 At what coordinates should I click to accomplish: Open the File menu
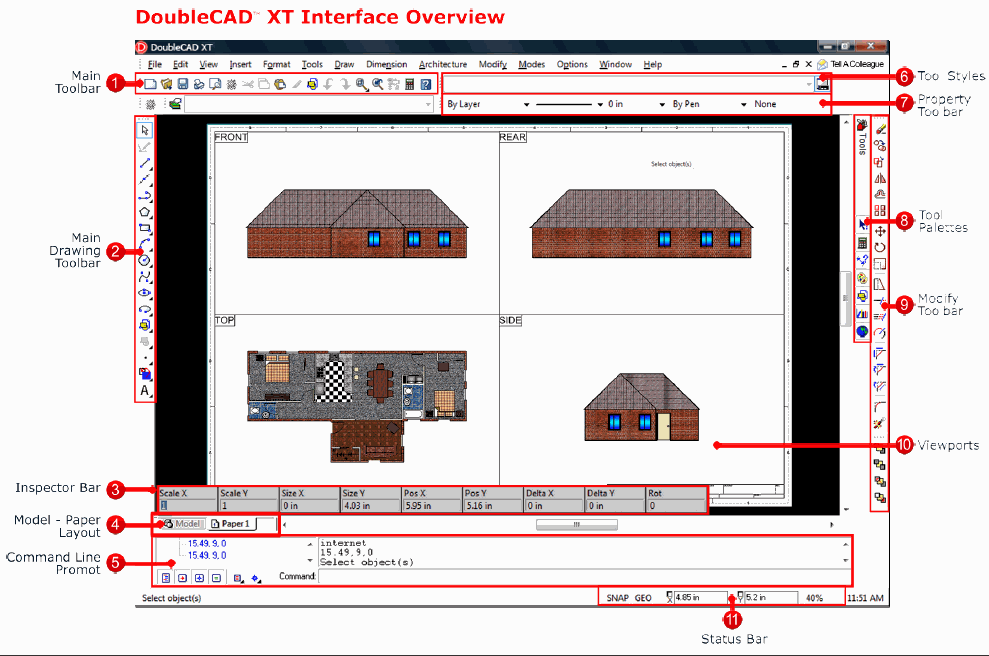coord(155,64)
